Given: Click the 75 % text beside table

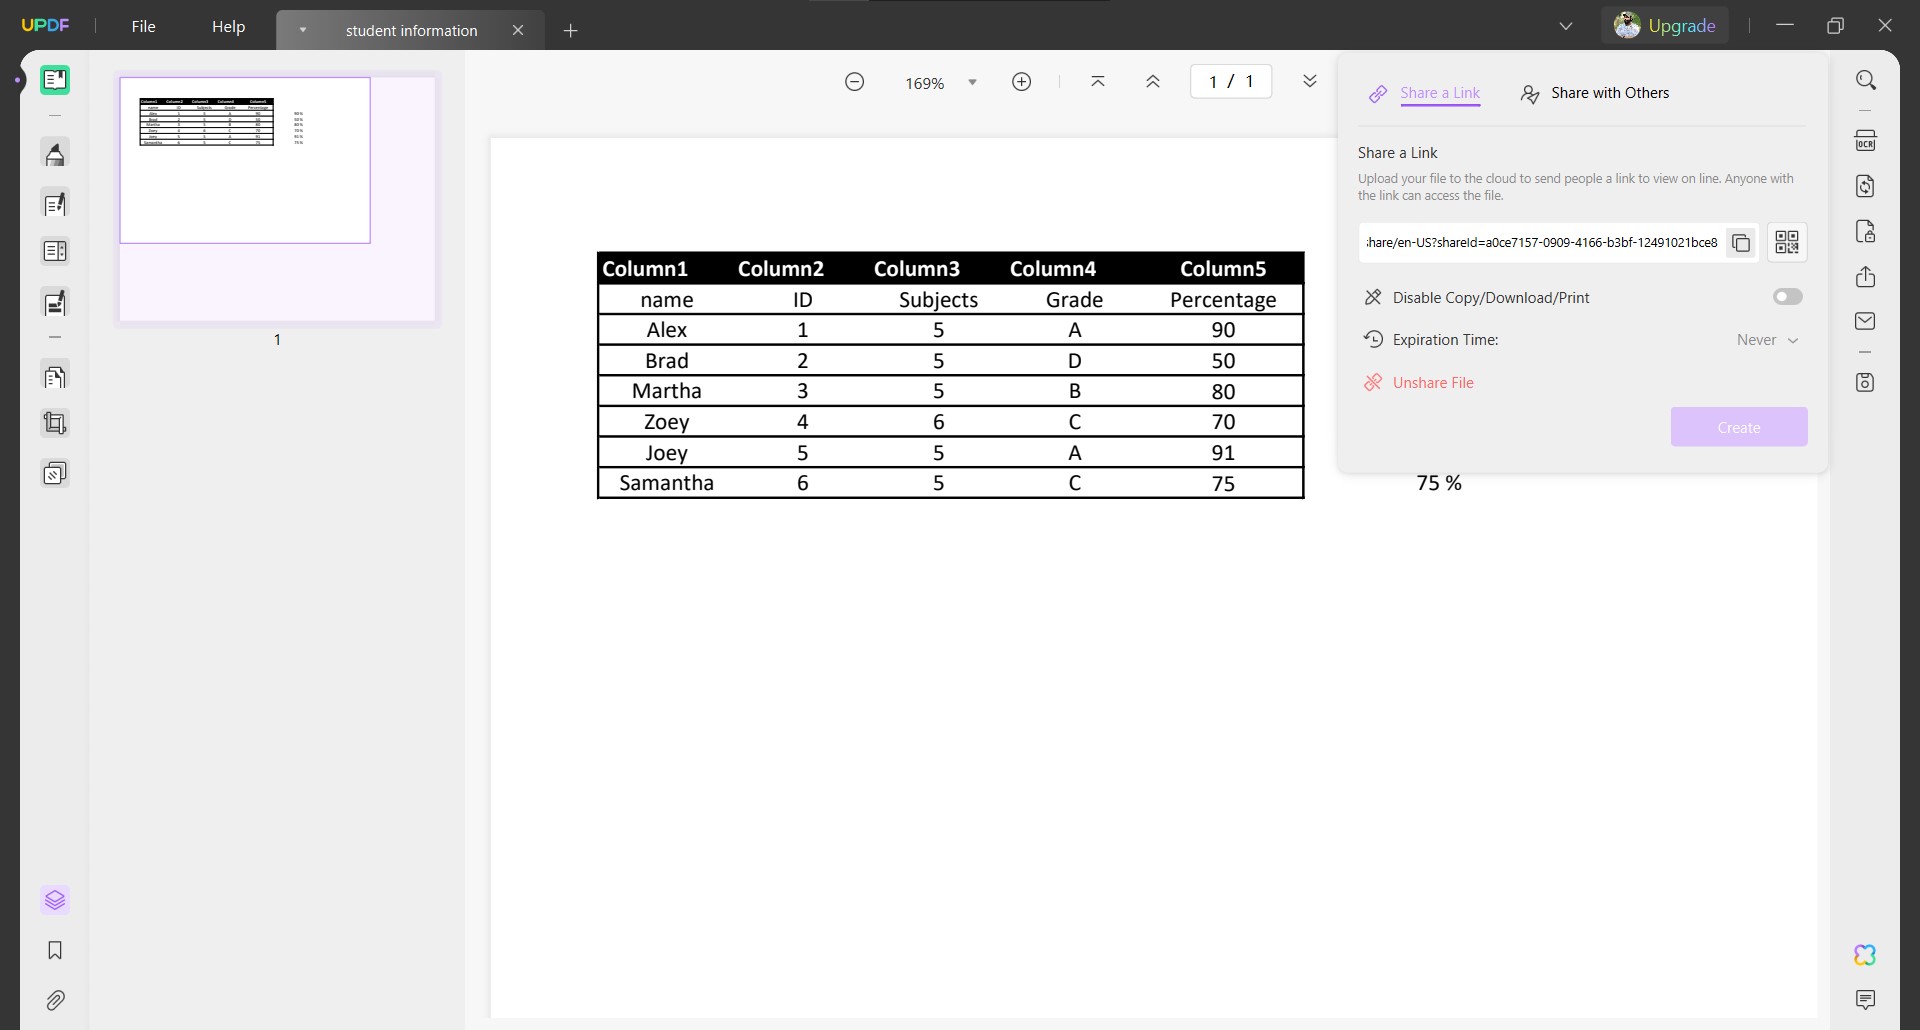Looking at the screenshot, I should 1439,483.
